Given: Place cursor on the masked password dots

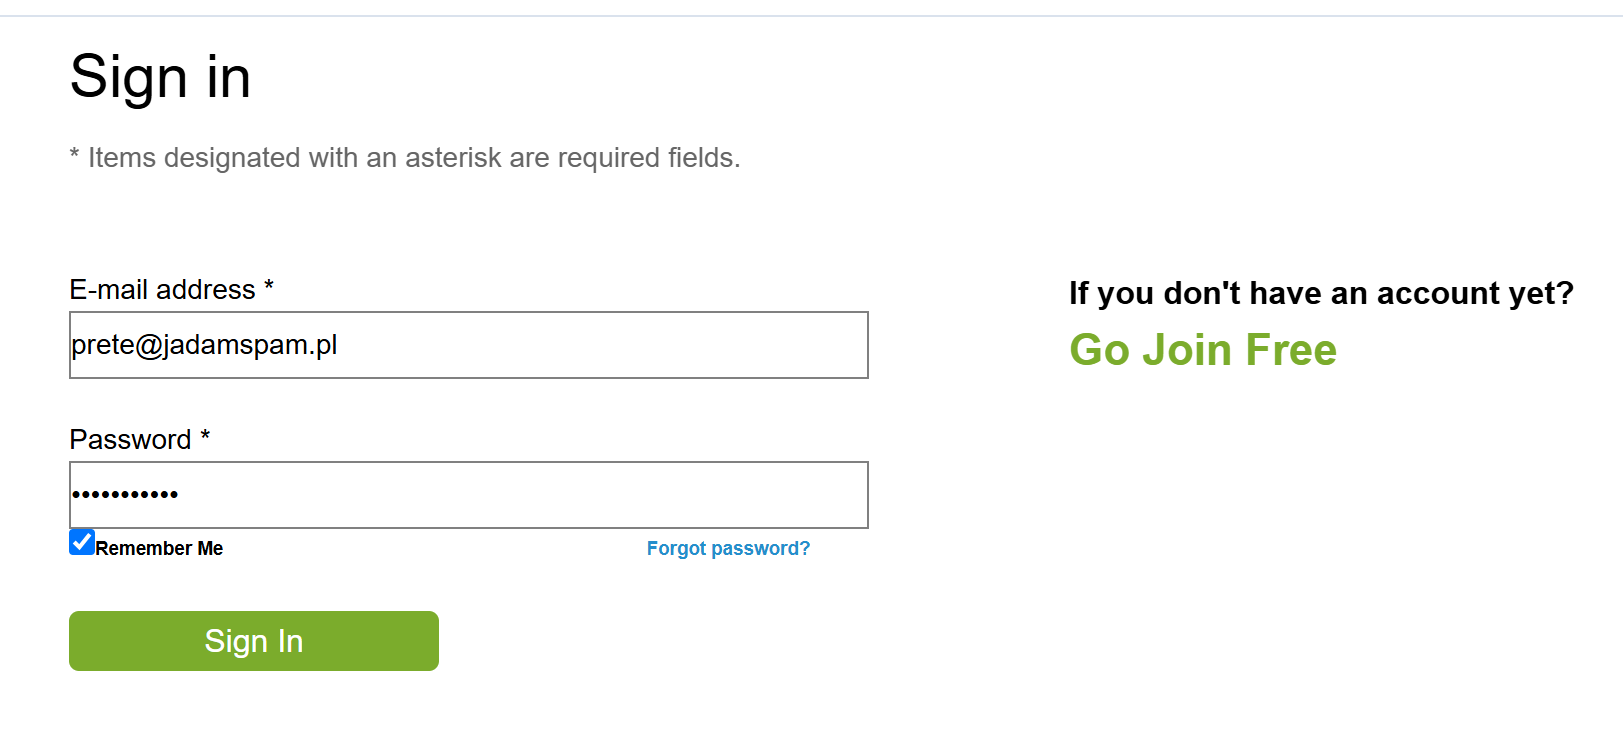Looking at the screenshot, I should click(x=125, y=494).
